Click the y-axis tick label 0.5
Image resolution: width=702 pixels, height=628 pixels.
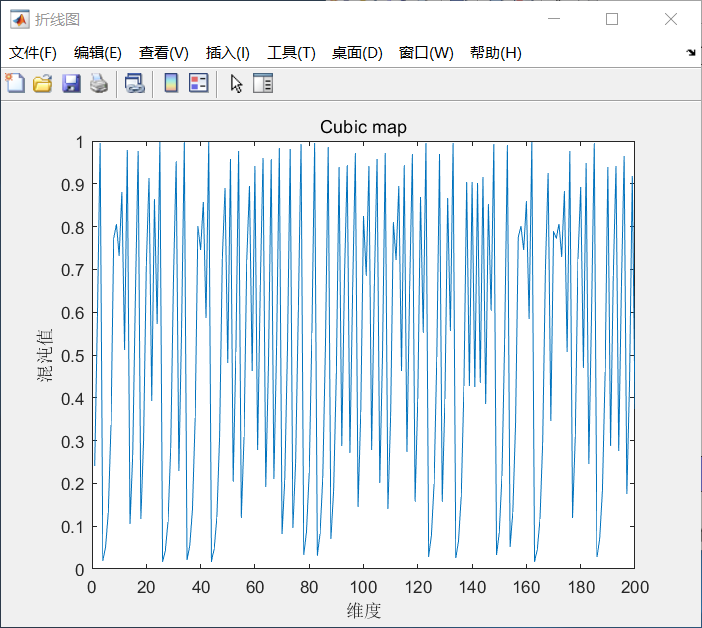tap(73, 356)
